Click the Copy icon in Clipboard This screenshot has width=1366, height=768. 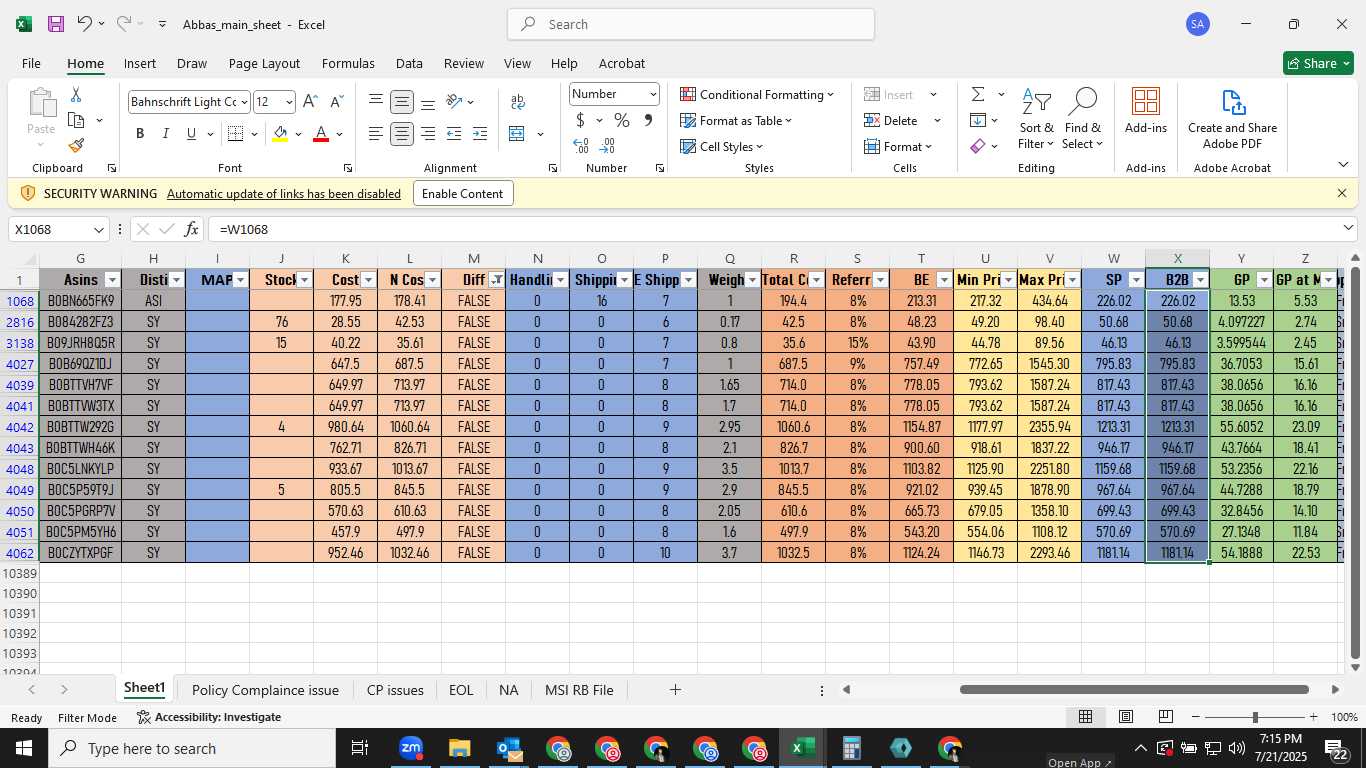[76, 120]
